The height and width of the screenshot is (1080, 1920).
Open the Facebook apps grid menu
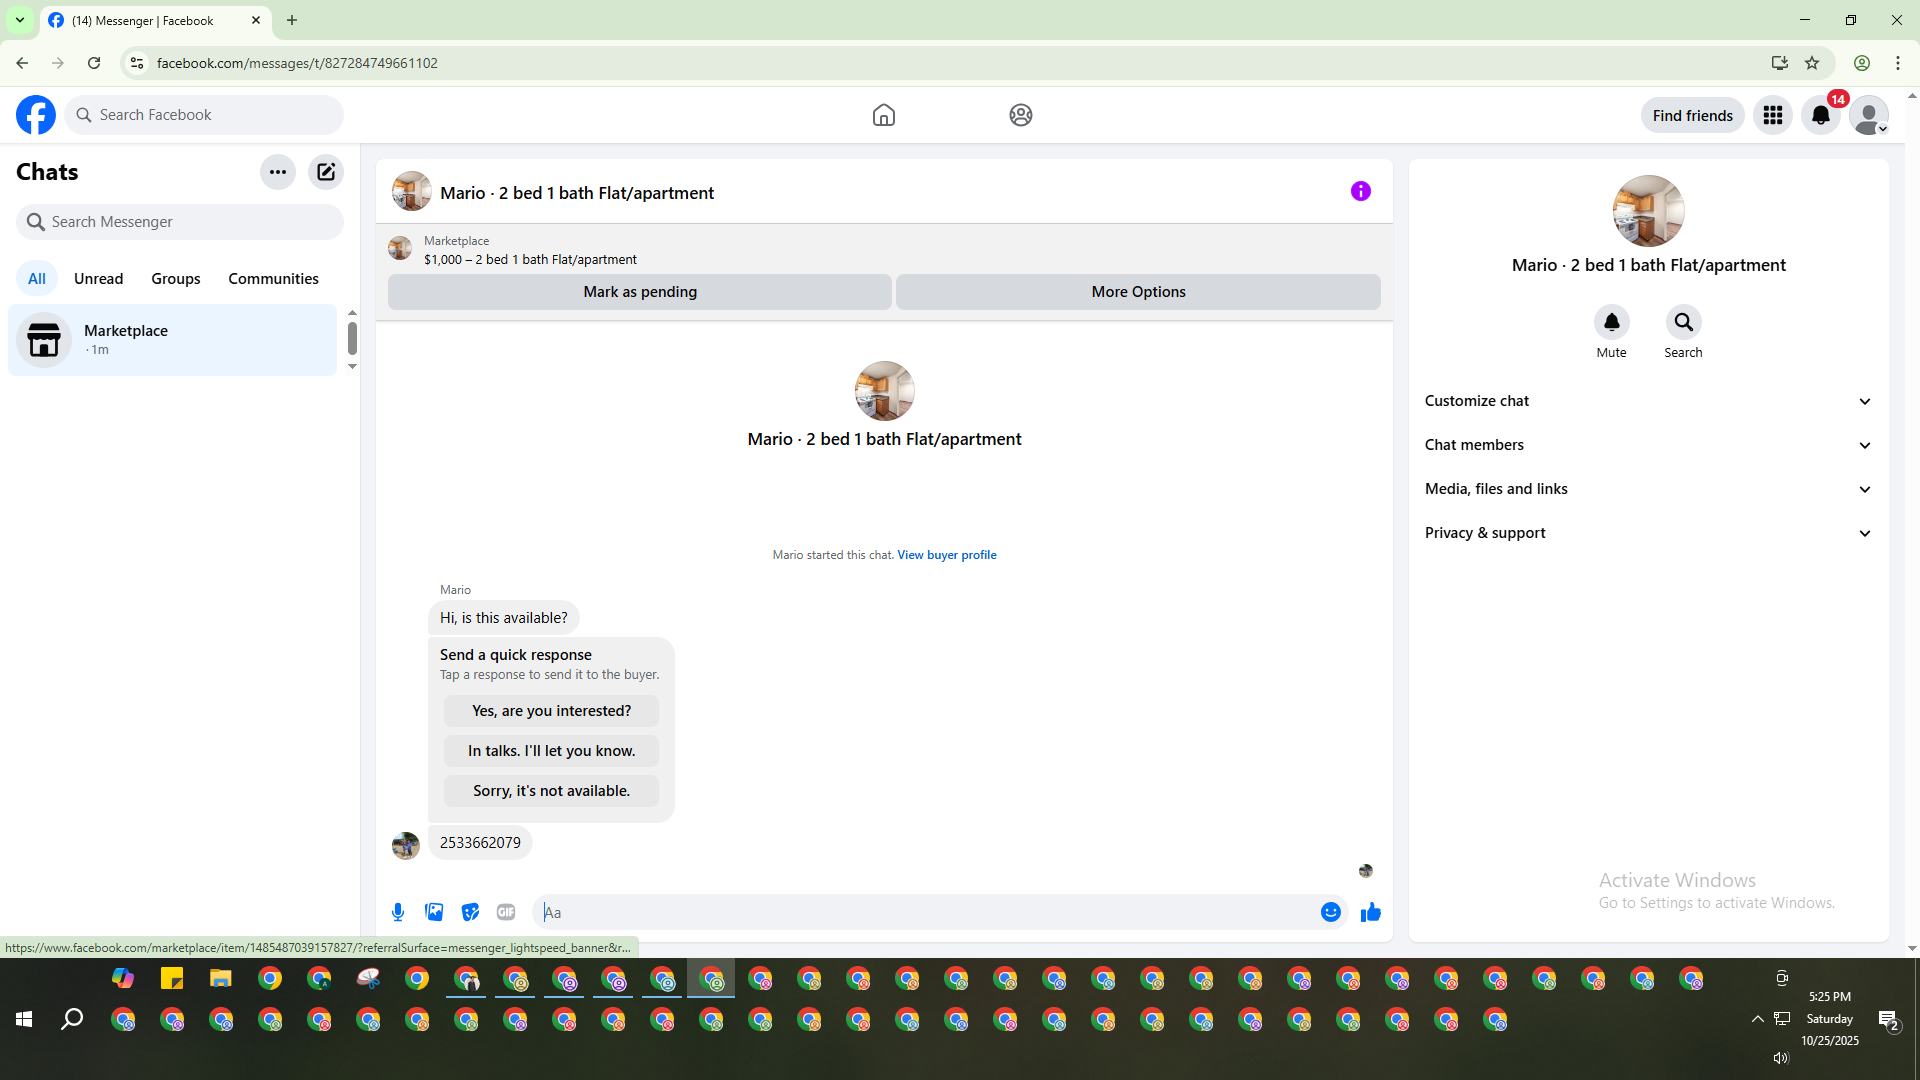1772,115
